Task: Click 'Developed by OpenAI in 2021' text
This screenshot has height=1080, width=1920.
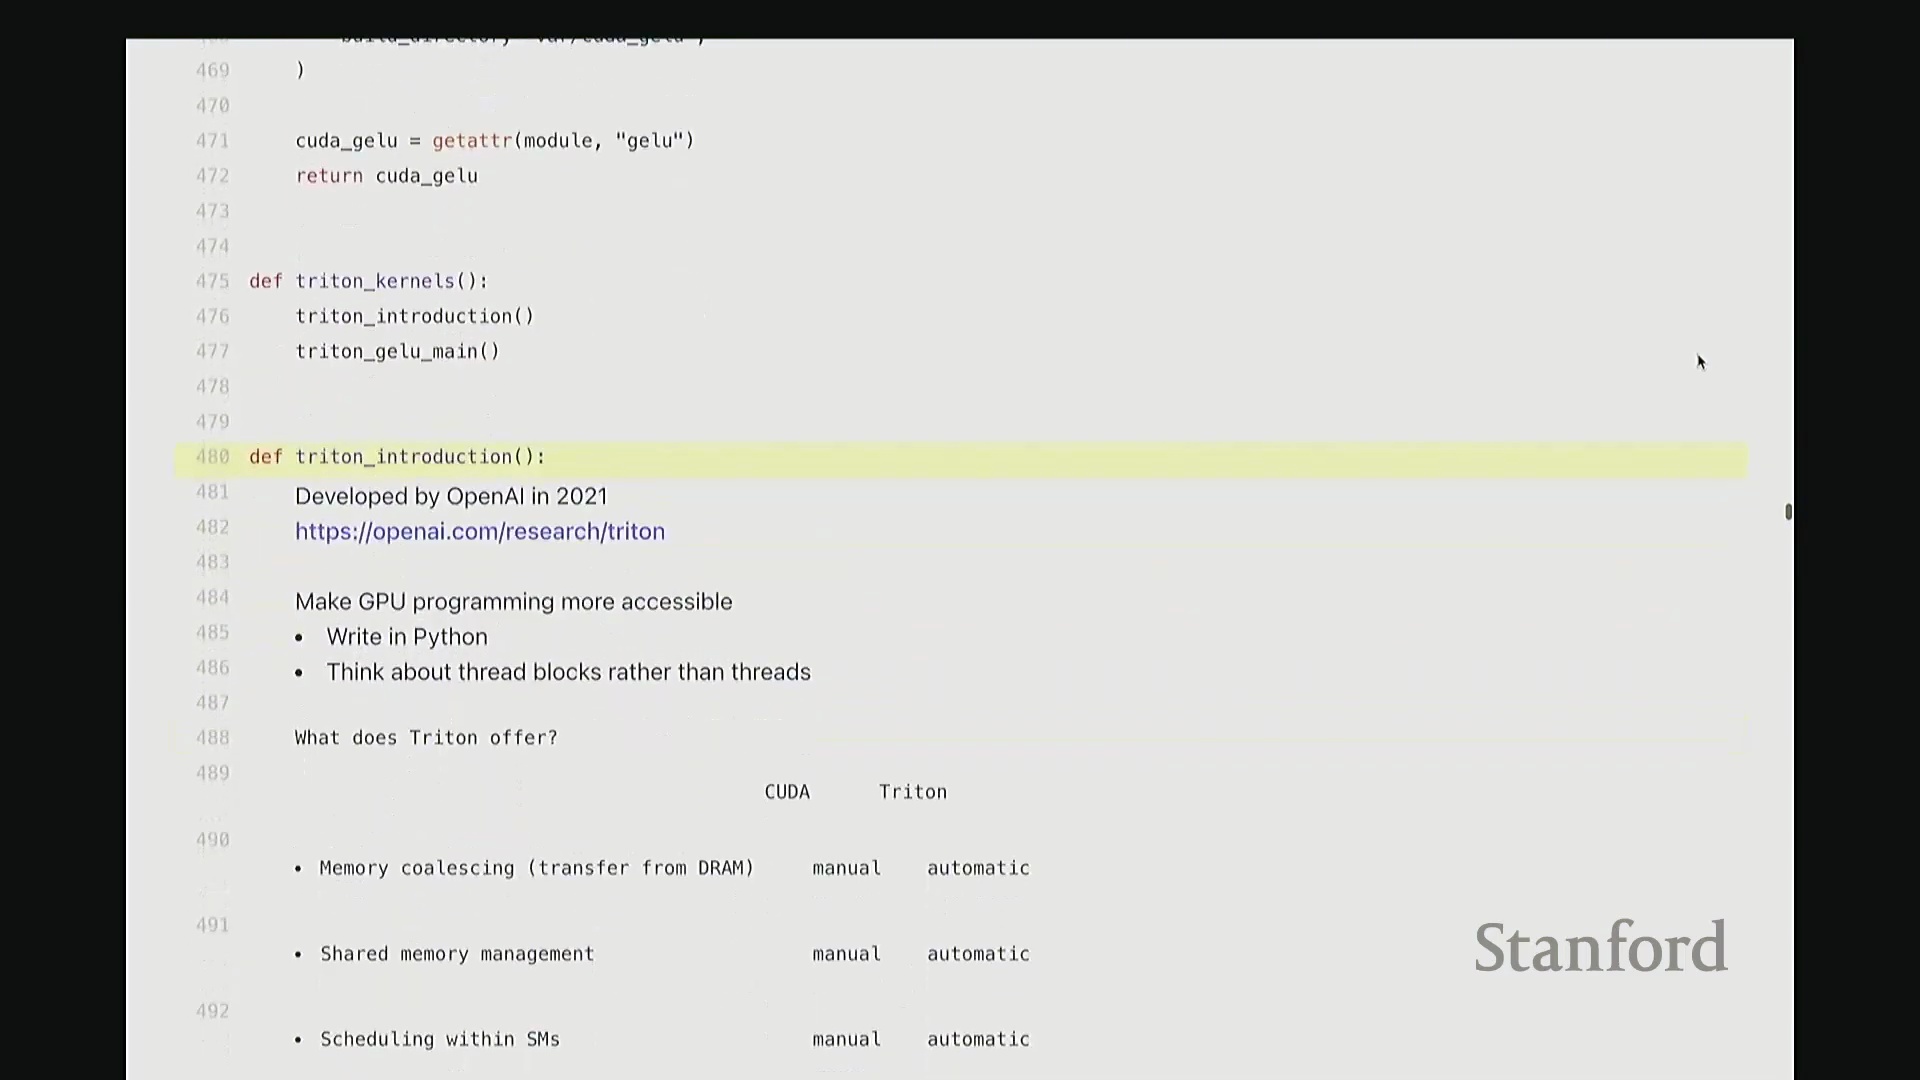Action: (451, 497)
